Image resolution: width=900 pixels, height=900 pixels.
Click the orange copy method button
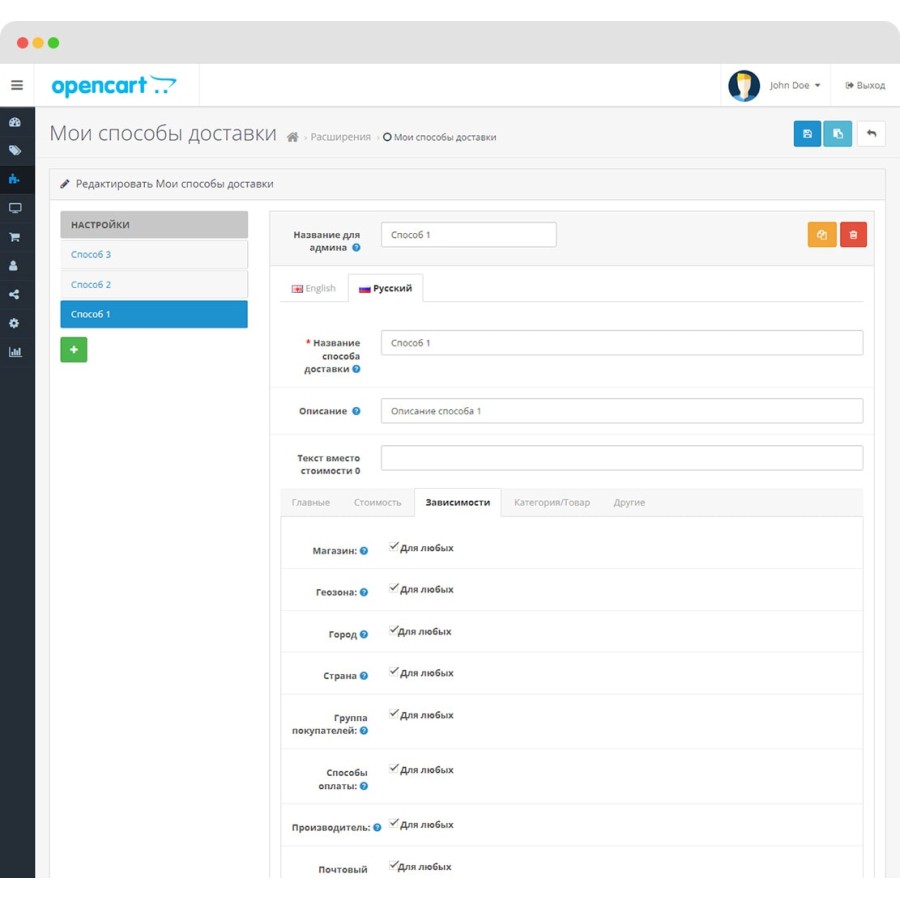[822, 235]
